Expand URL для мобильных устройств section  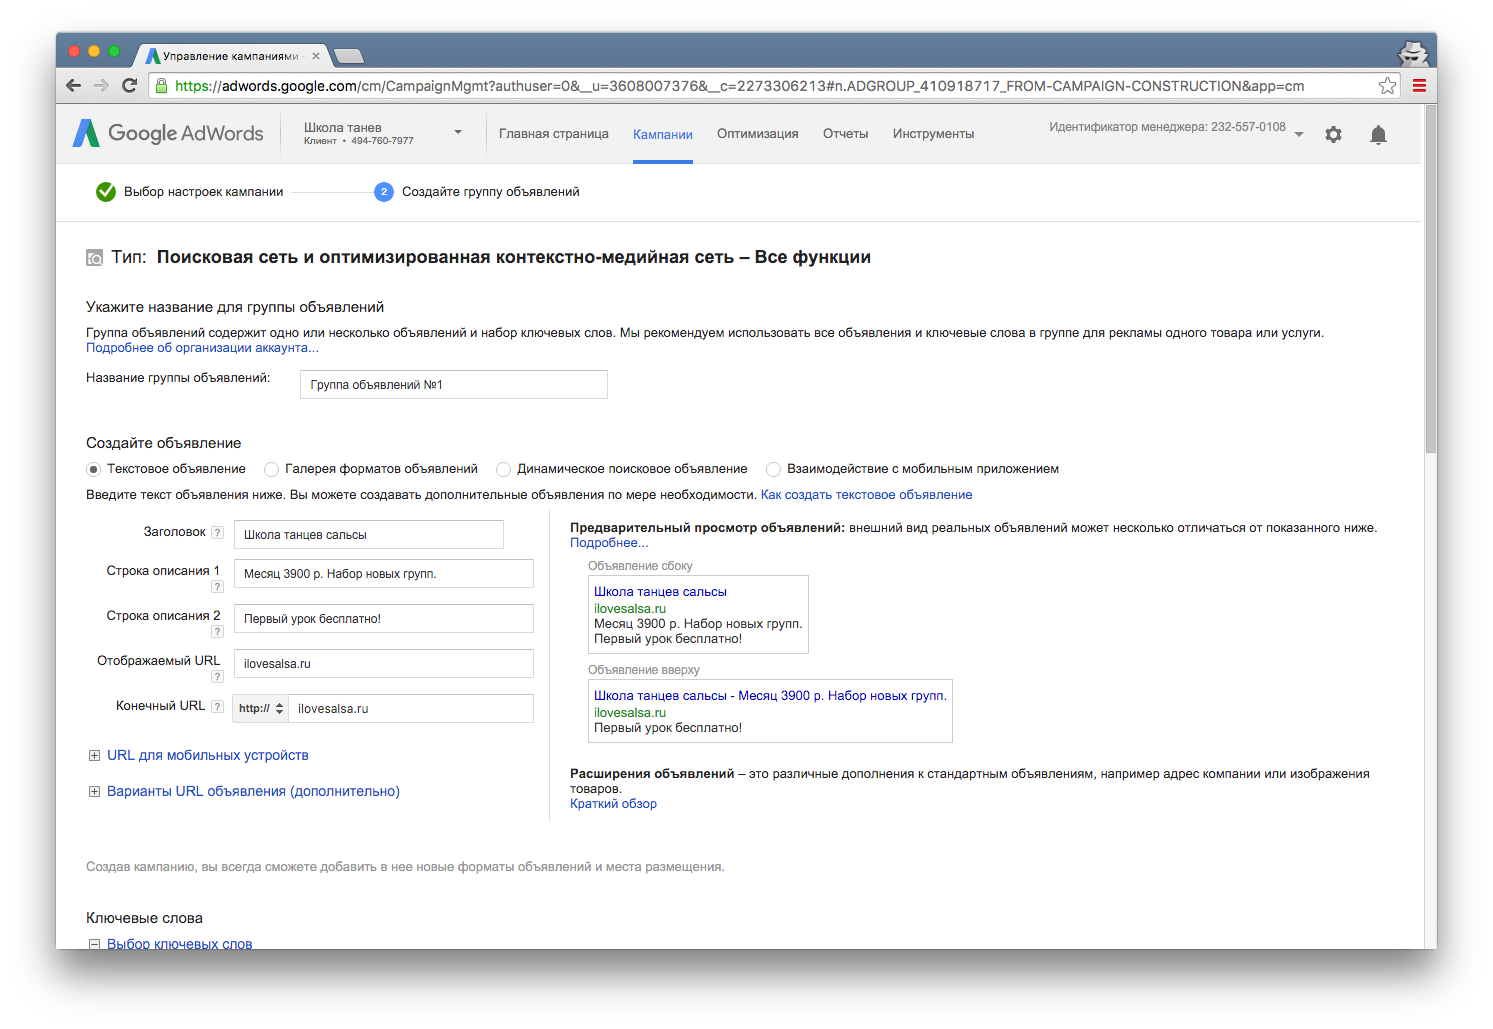[x=94, y=756]
